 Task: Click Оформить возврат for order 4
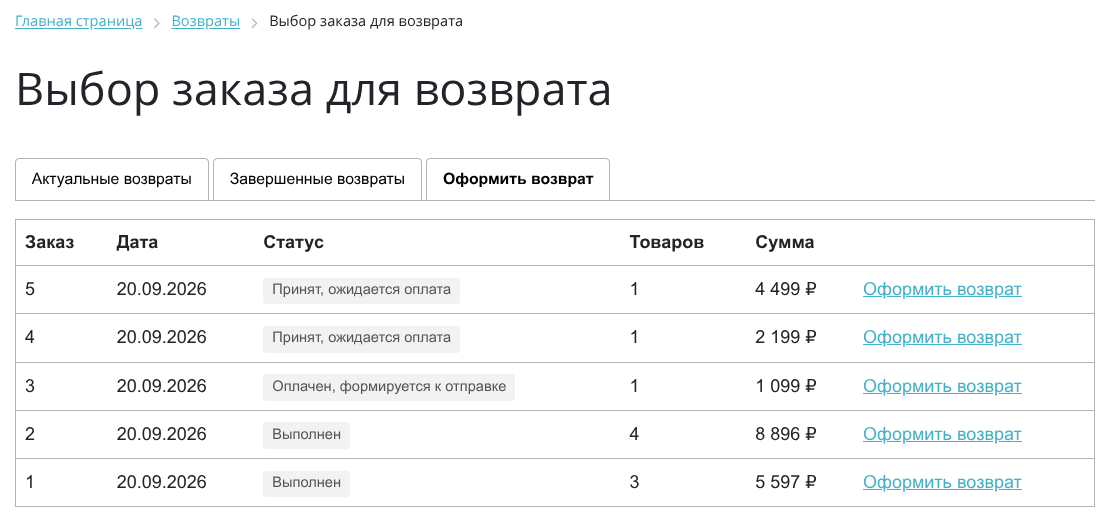click(x=942, y=337)
